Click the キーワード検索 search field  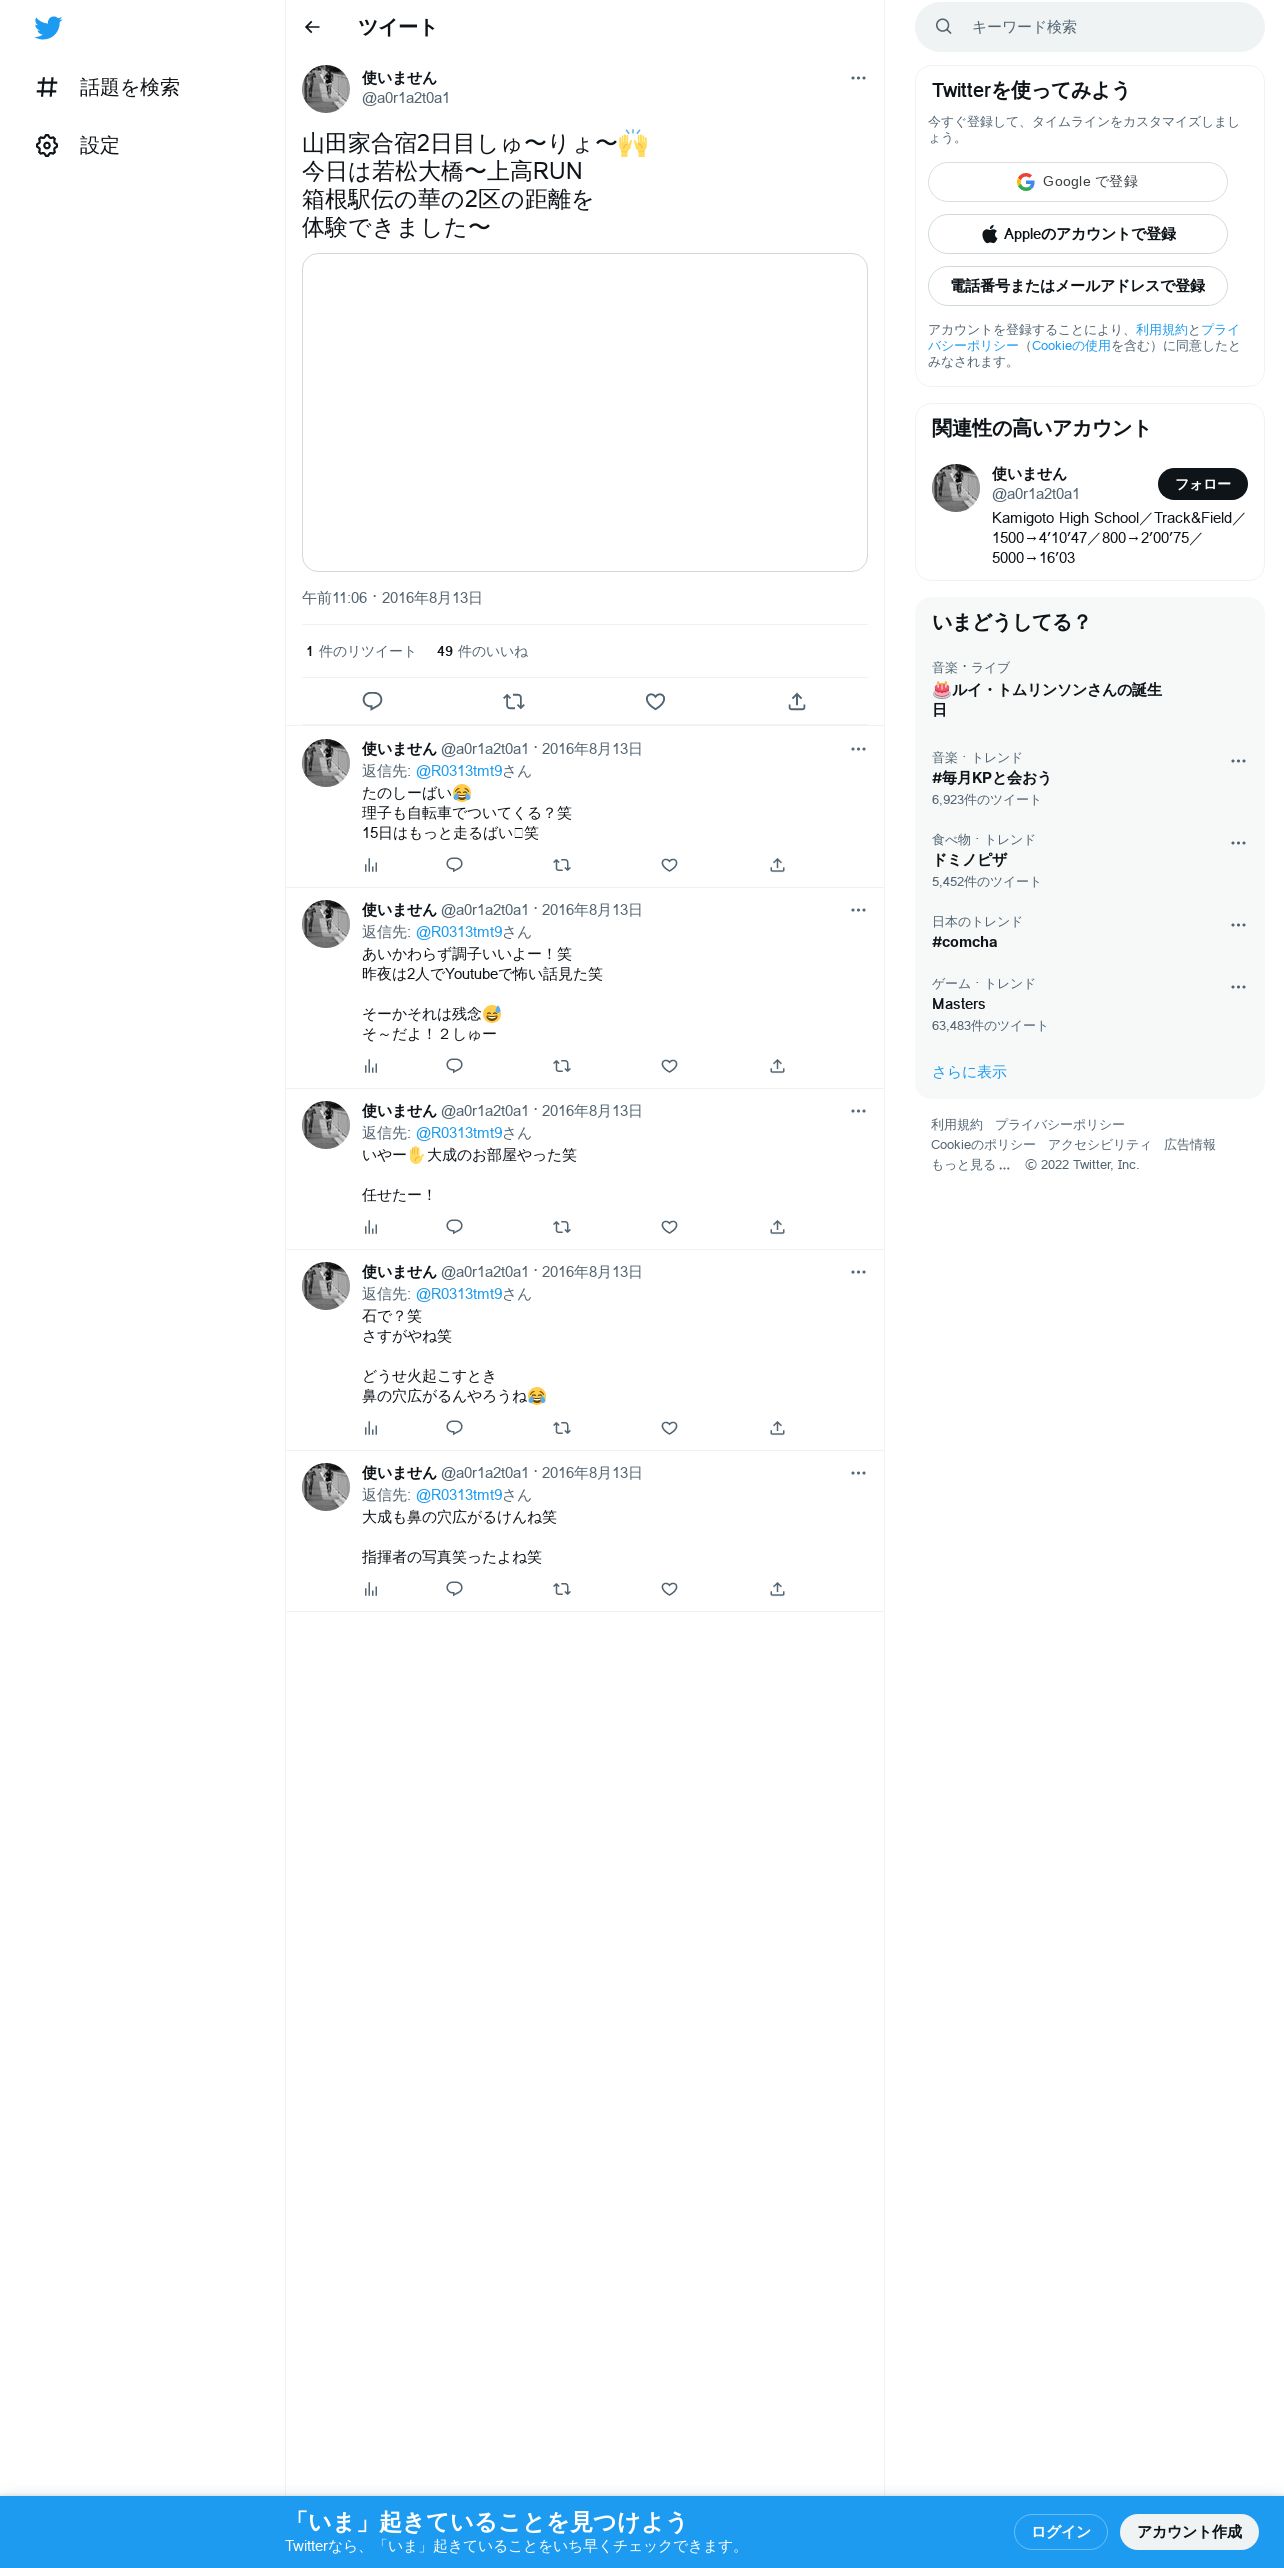click(x=1090, y=27)
